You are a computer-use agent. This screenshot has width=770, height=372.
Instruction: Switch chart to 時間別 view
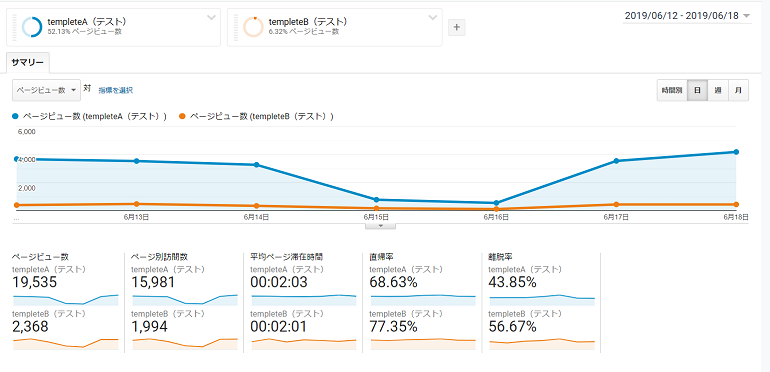click(x=672, y=90)
